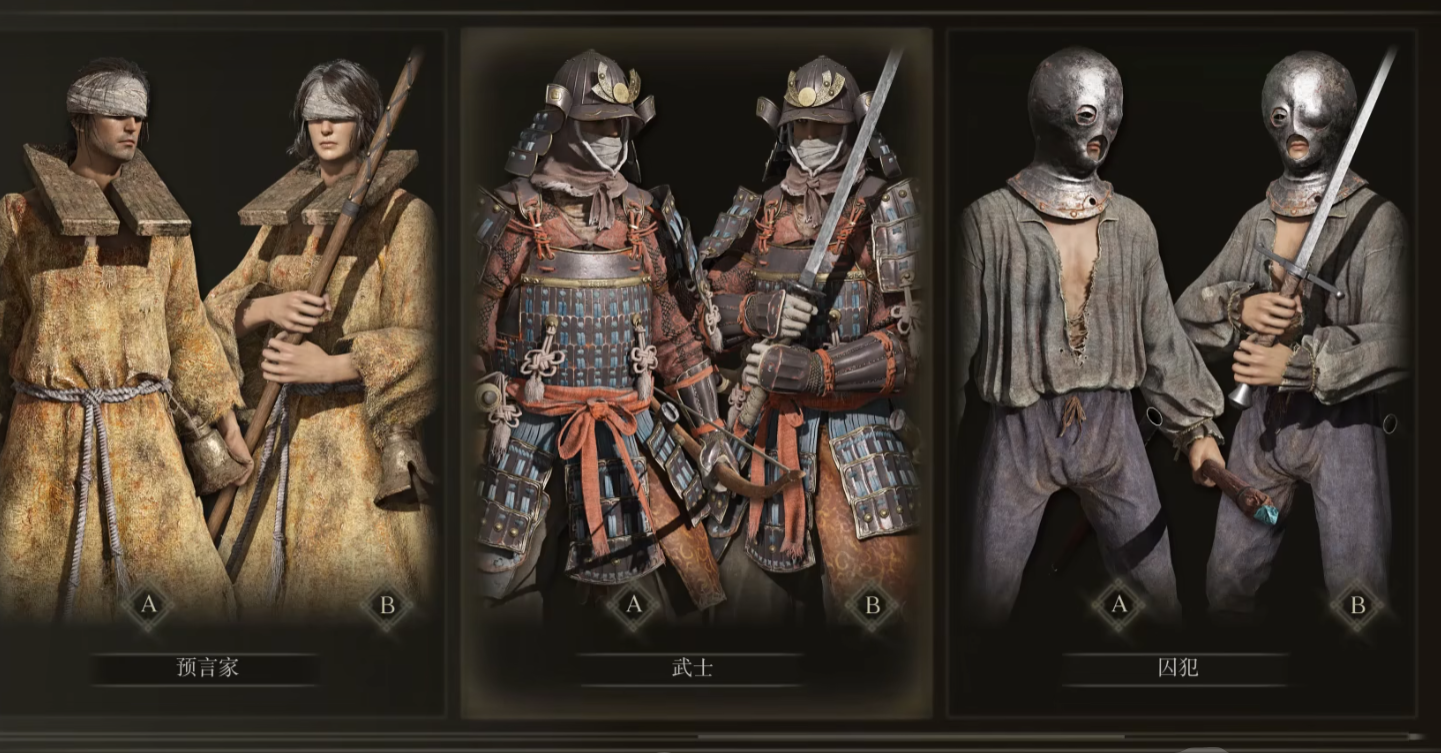Choose the B diamond icon for 武士
1441x753 pixels.
tap(871, 605)
